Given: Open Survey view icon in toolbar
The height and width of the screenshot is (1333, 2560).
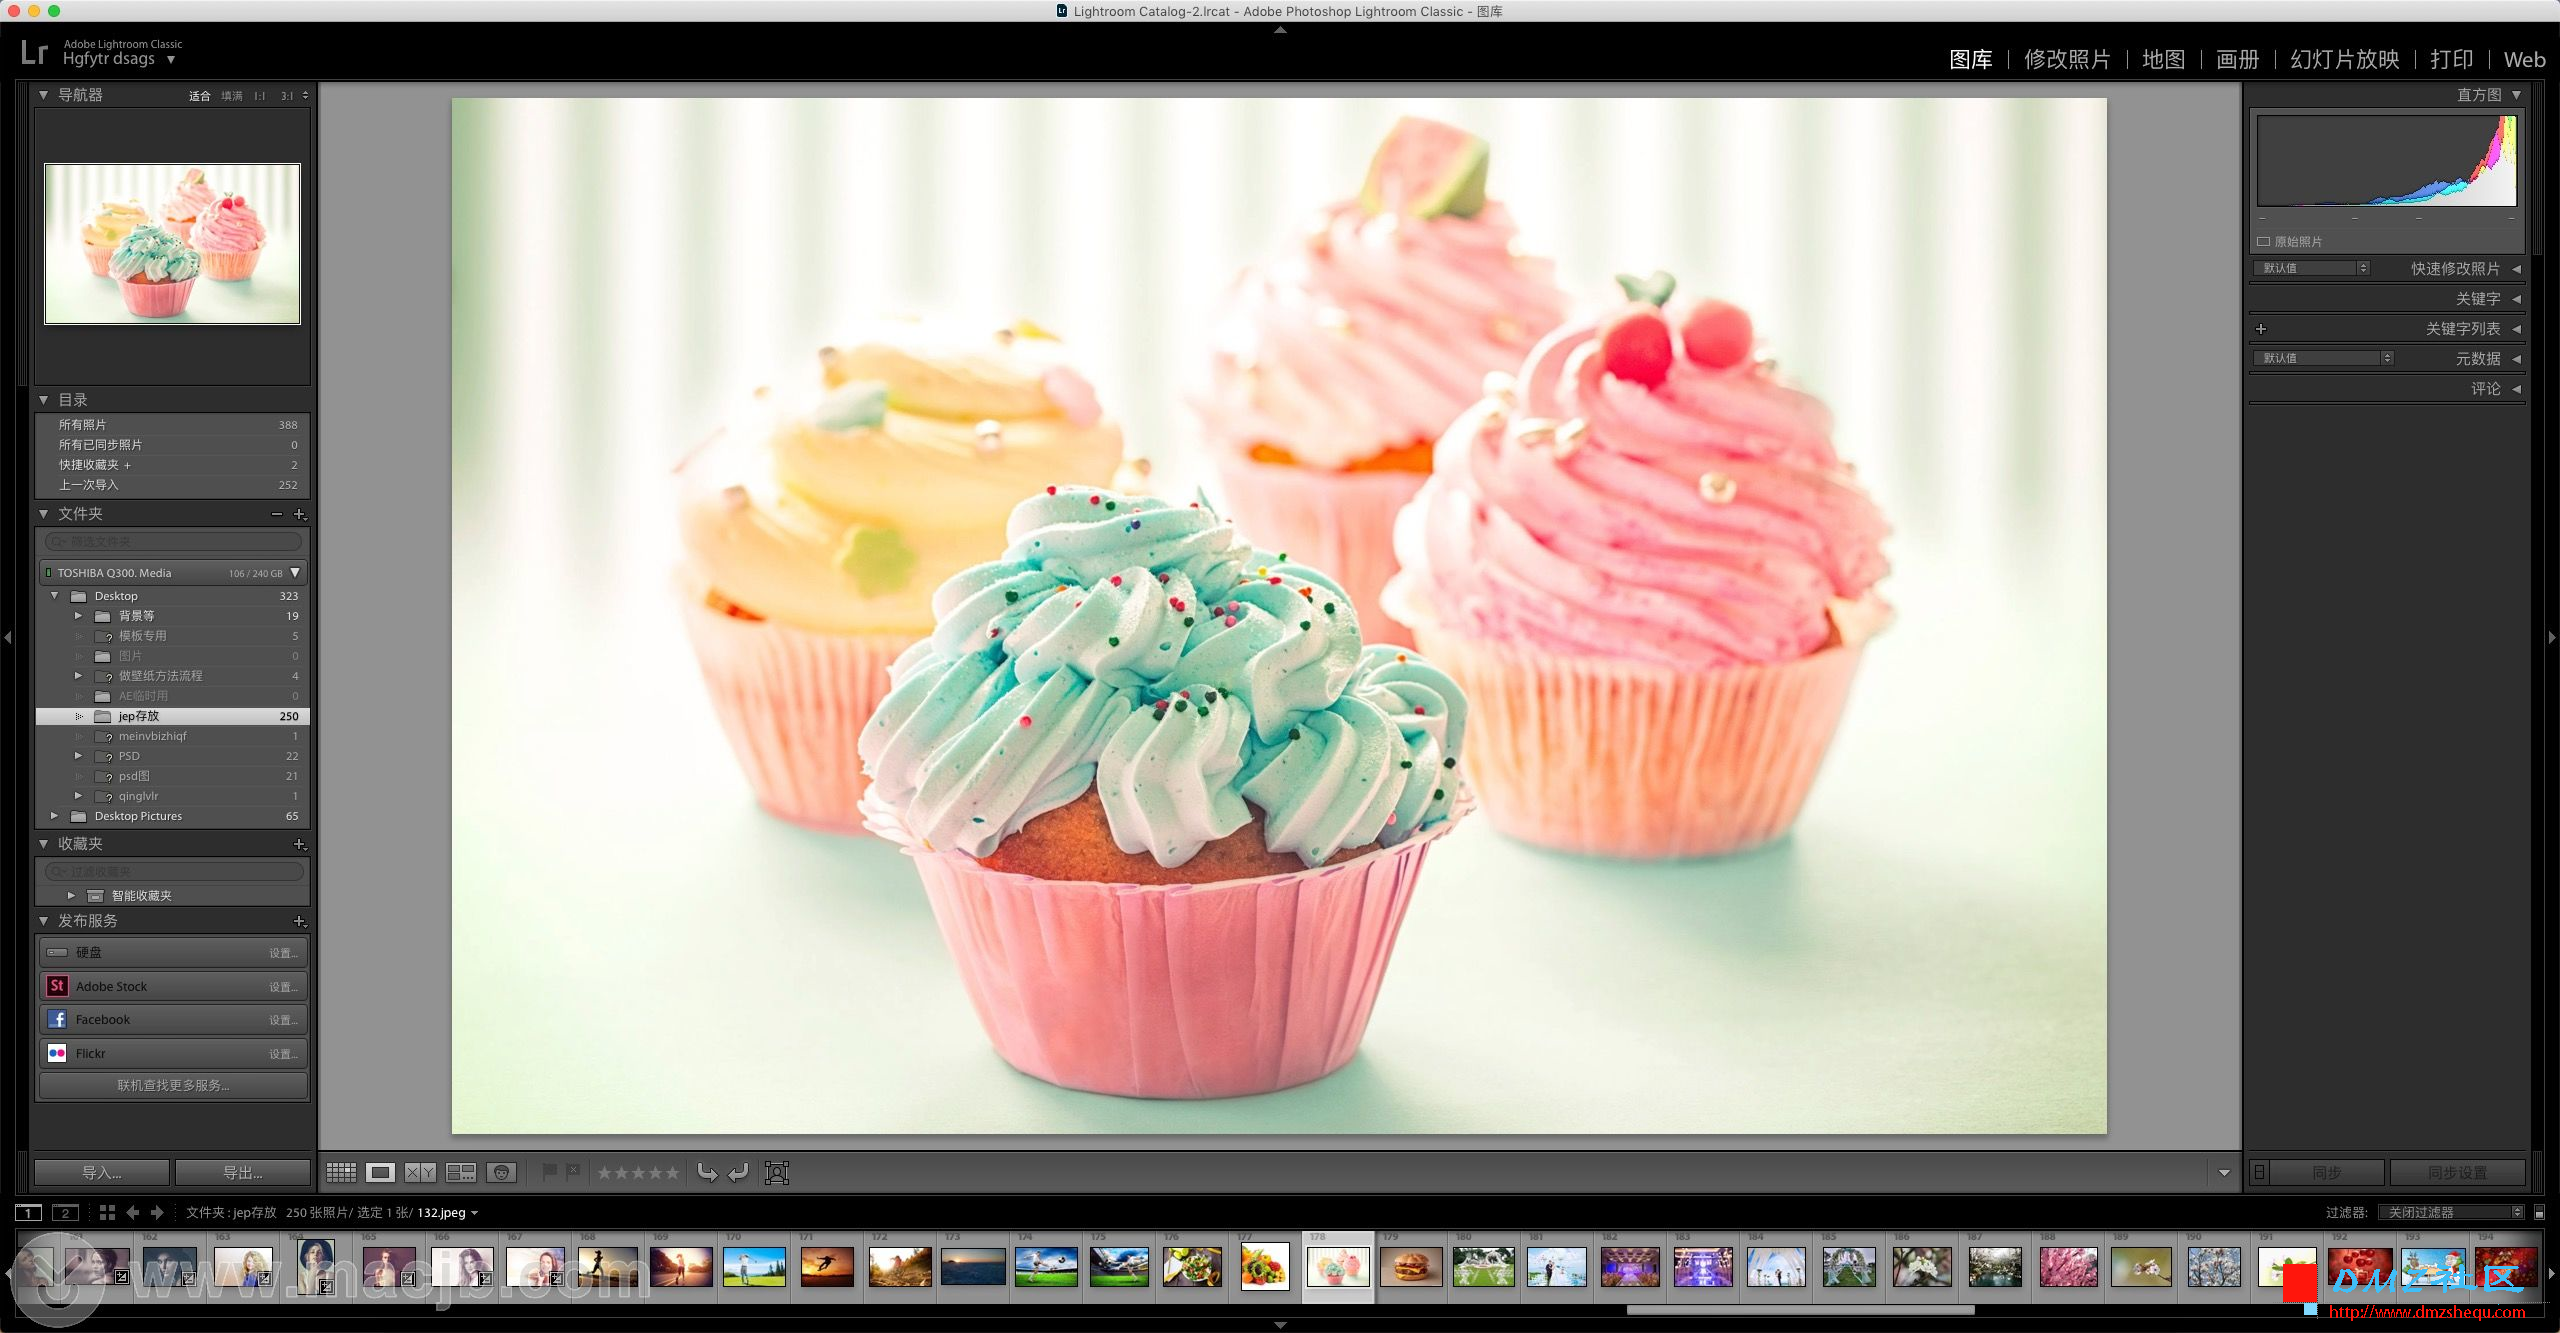Looking at the screenshot, I should (x=461, y=1172).
